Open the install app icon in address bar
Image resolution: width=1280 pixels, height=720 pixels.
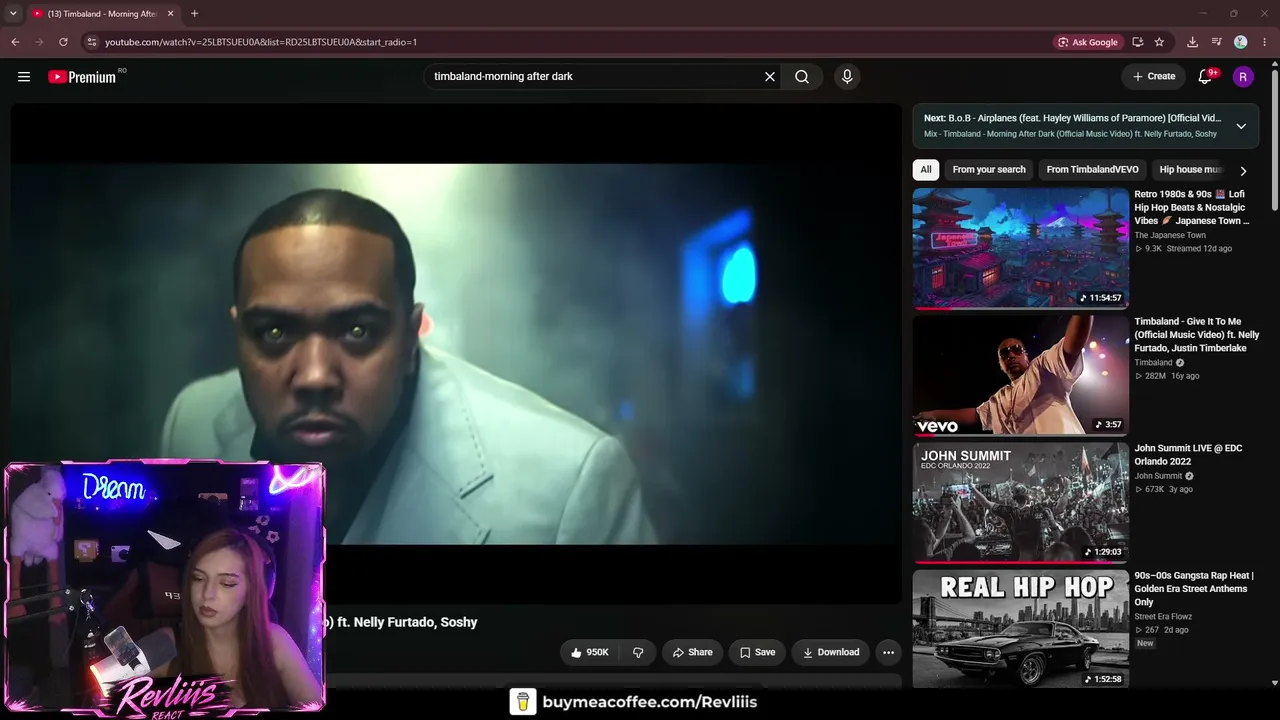1138,42
